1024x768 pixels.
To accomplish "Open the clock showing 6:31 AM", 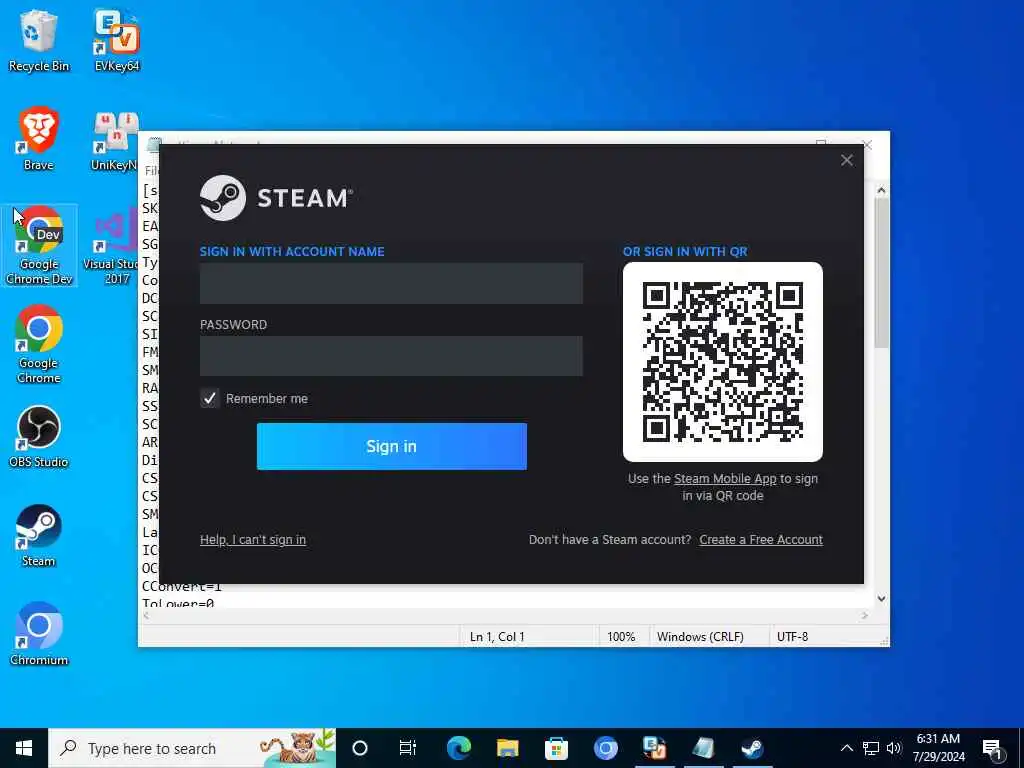I will coord(938,748).
